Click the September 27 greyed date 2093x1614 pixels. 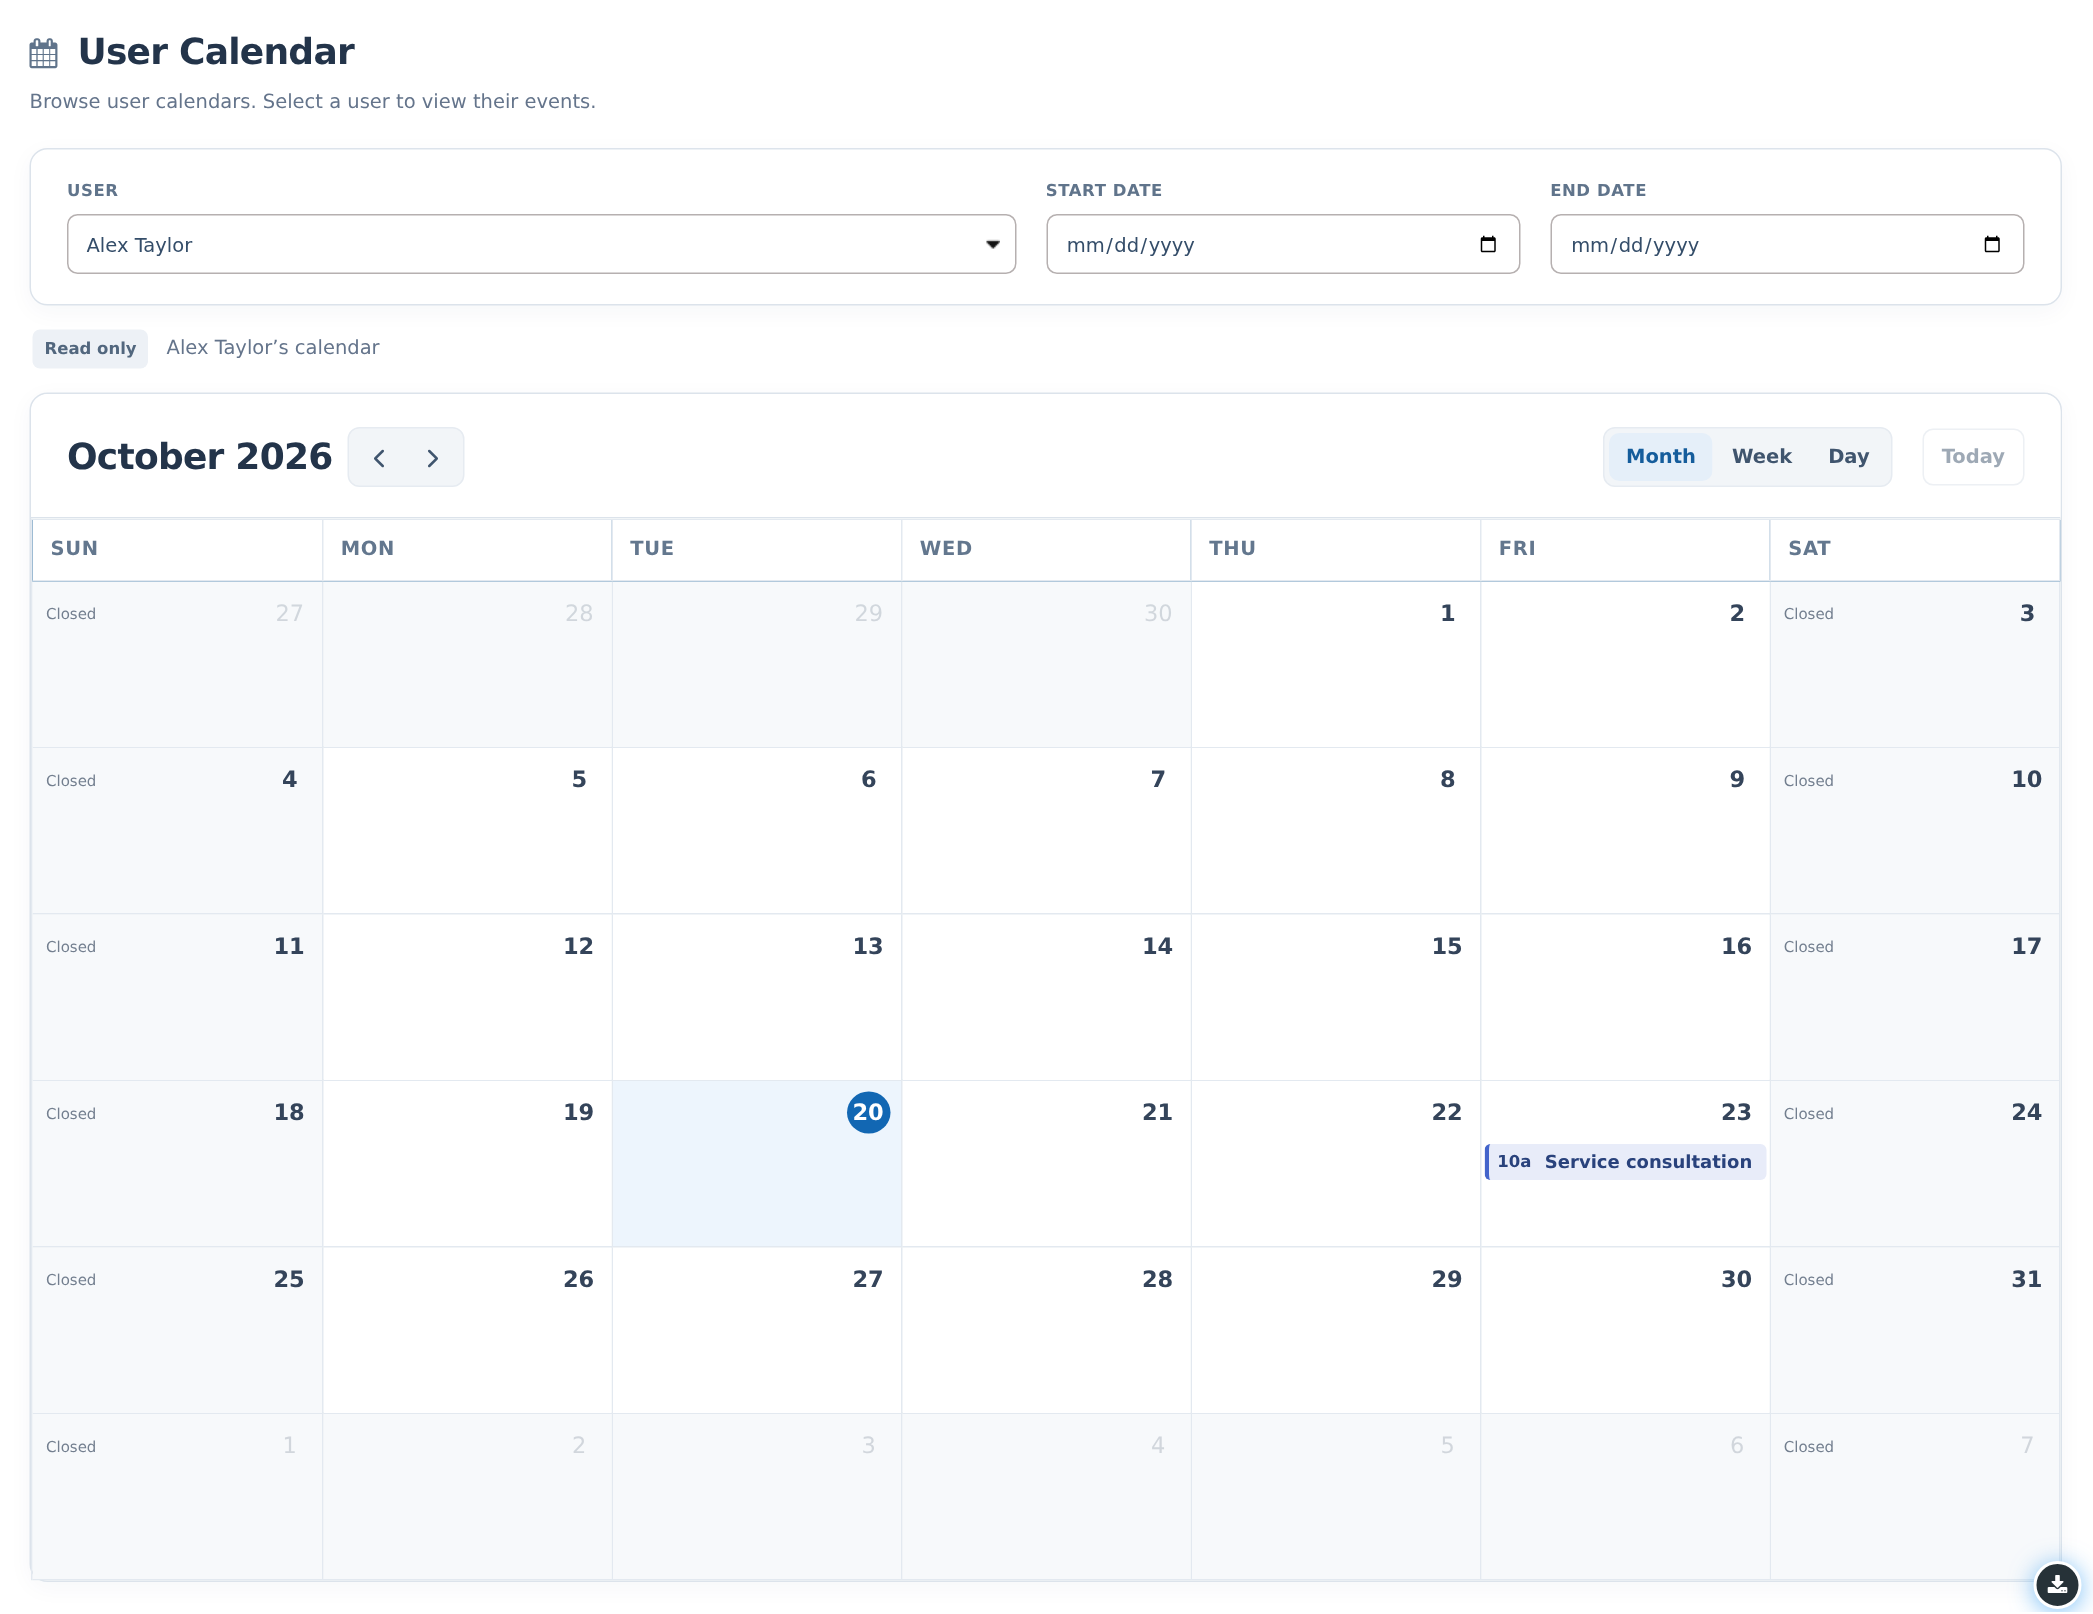289,613
